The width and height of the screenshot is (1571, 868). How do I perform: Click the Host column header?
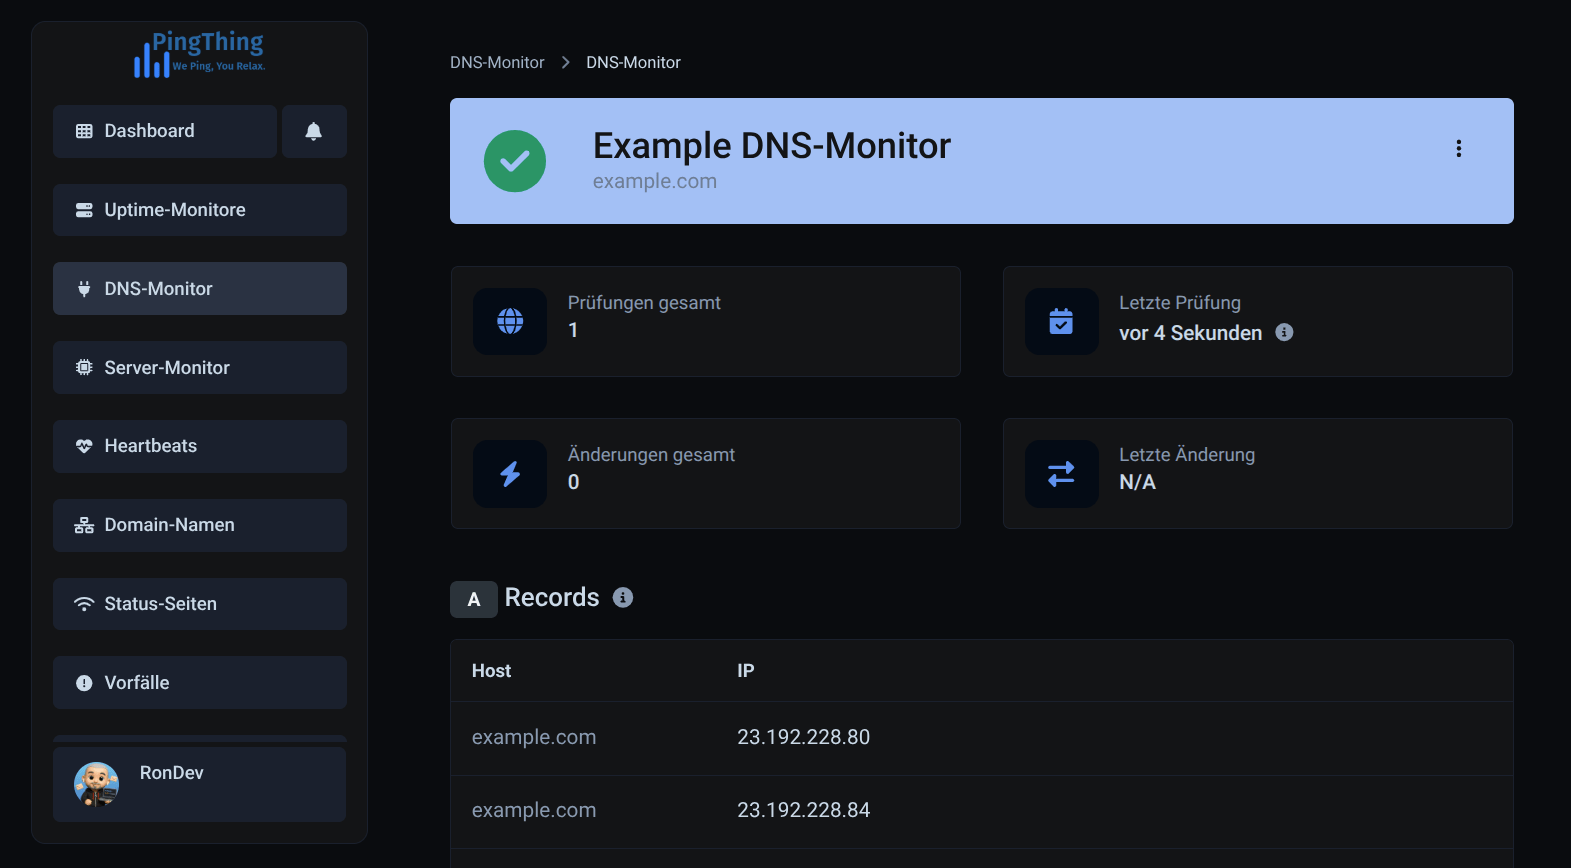tap(491, 671)
